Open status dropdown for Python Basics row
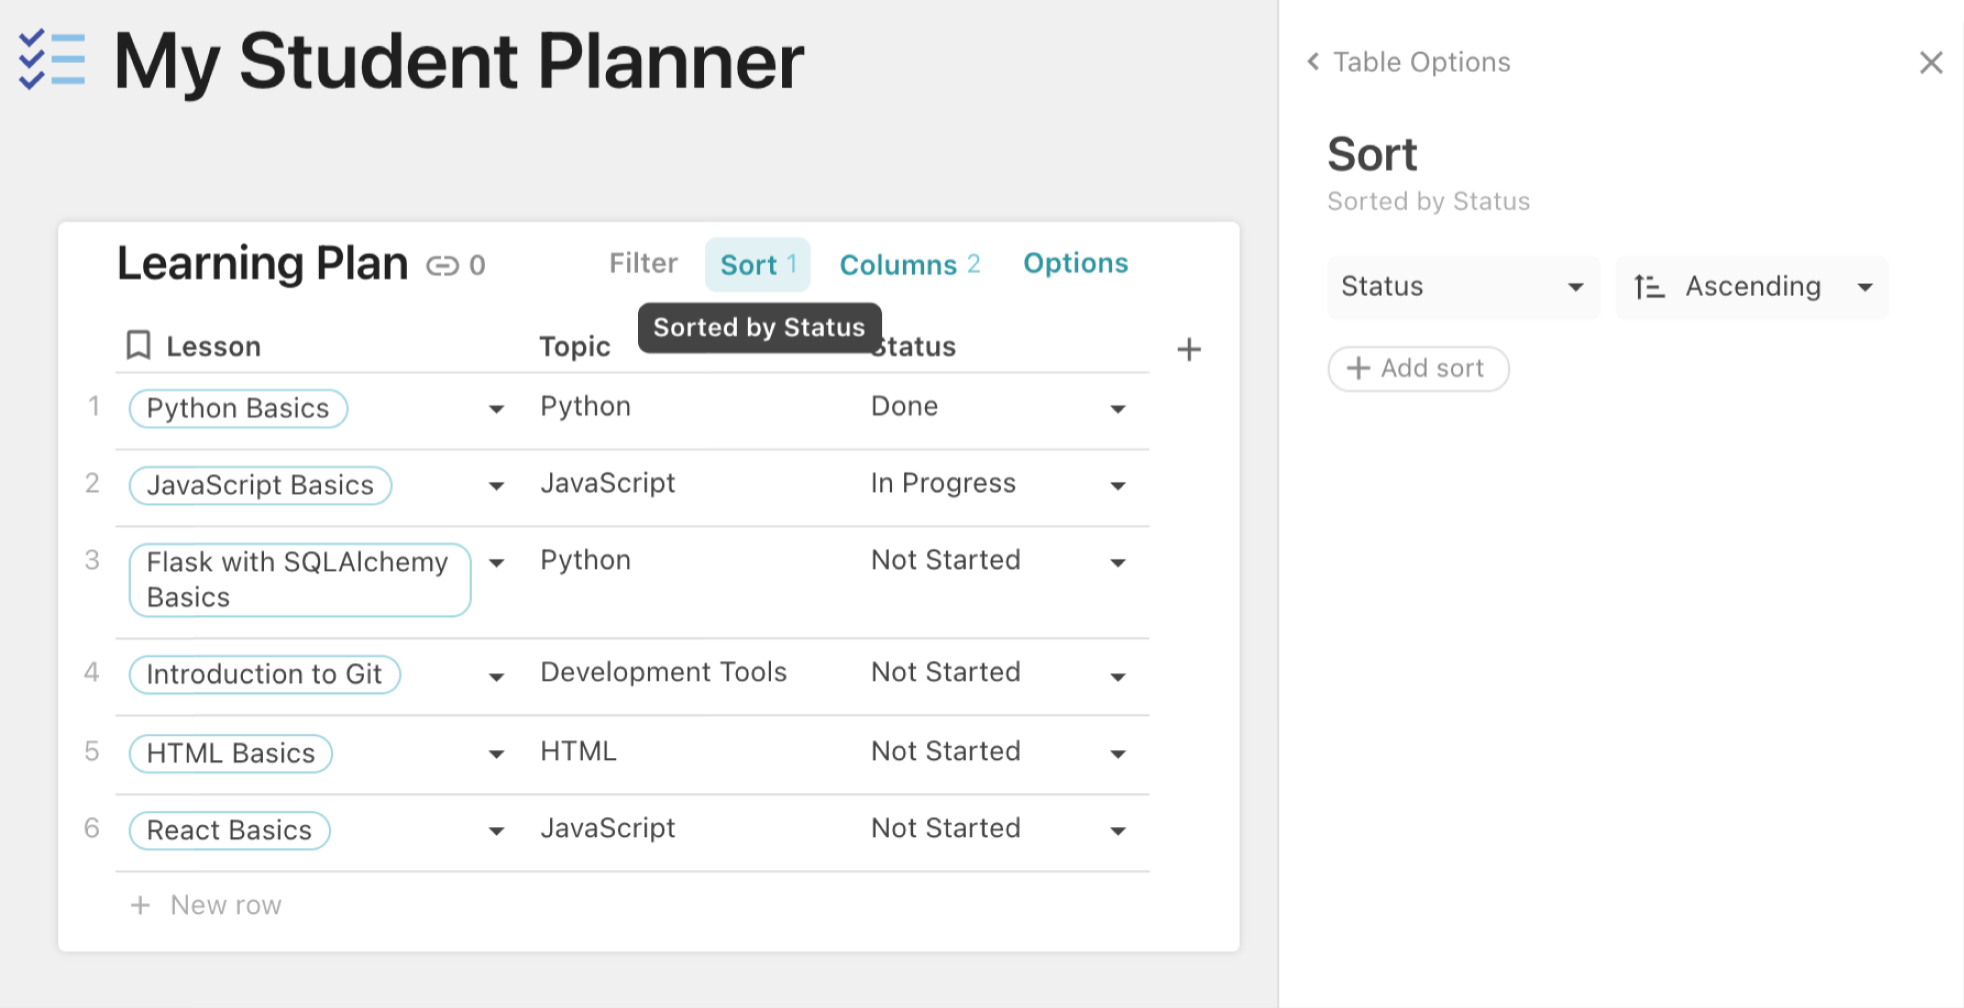Screen dimensions: 1964x1008 coord(1117,409)
